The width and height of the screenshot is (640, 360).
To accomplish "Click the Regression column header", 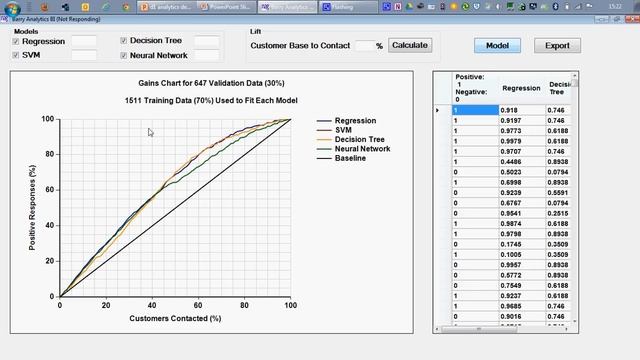I will click(521, 88).
